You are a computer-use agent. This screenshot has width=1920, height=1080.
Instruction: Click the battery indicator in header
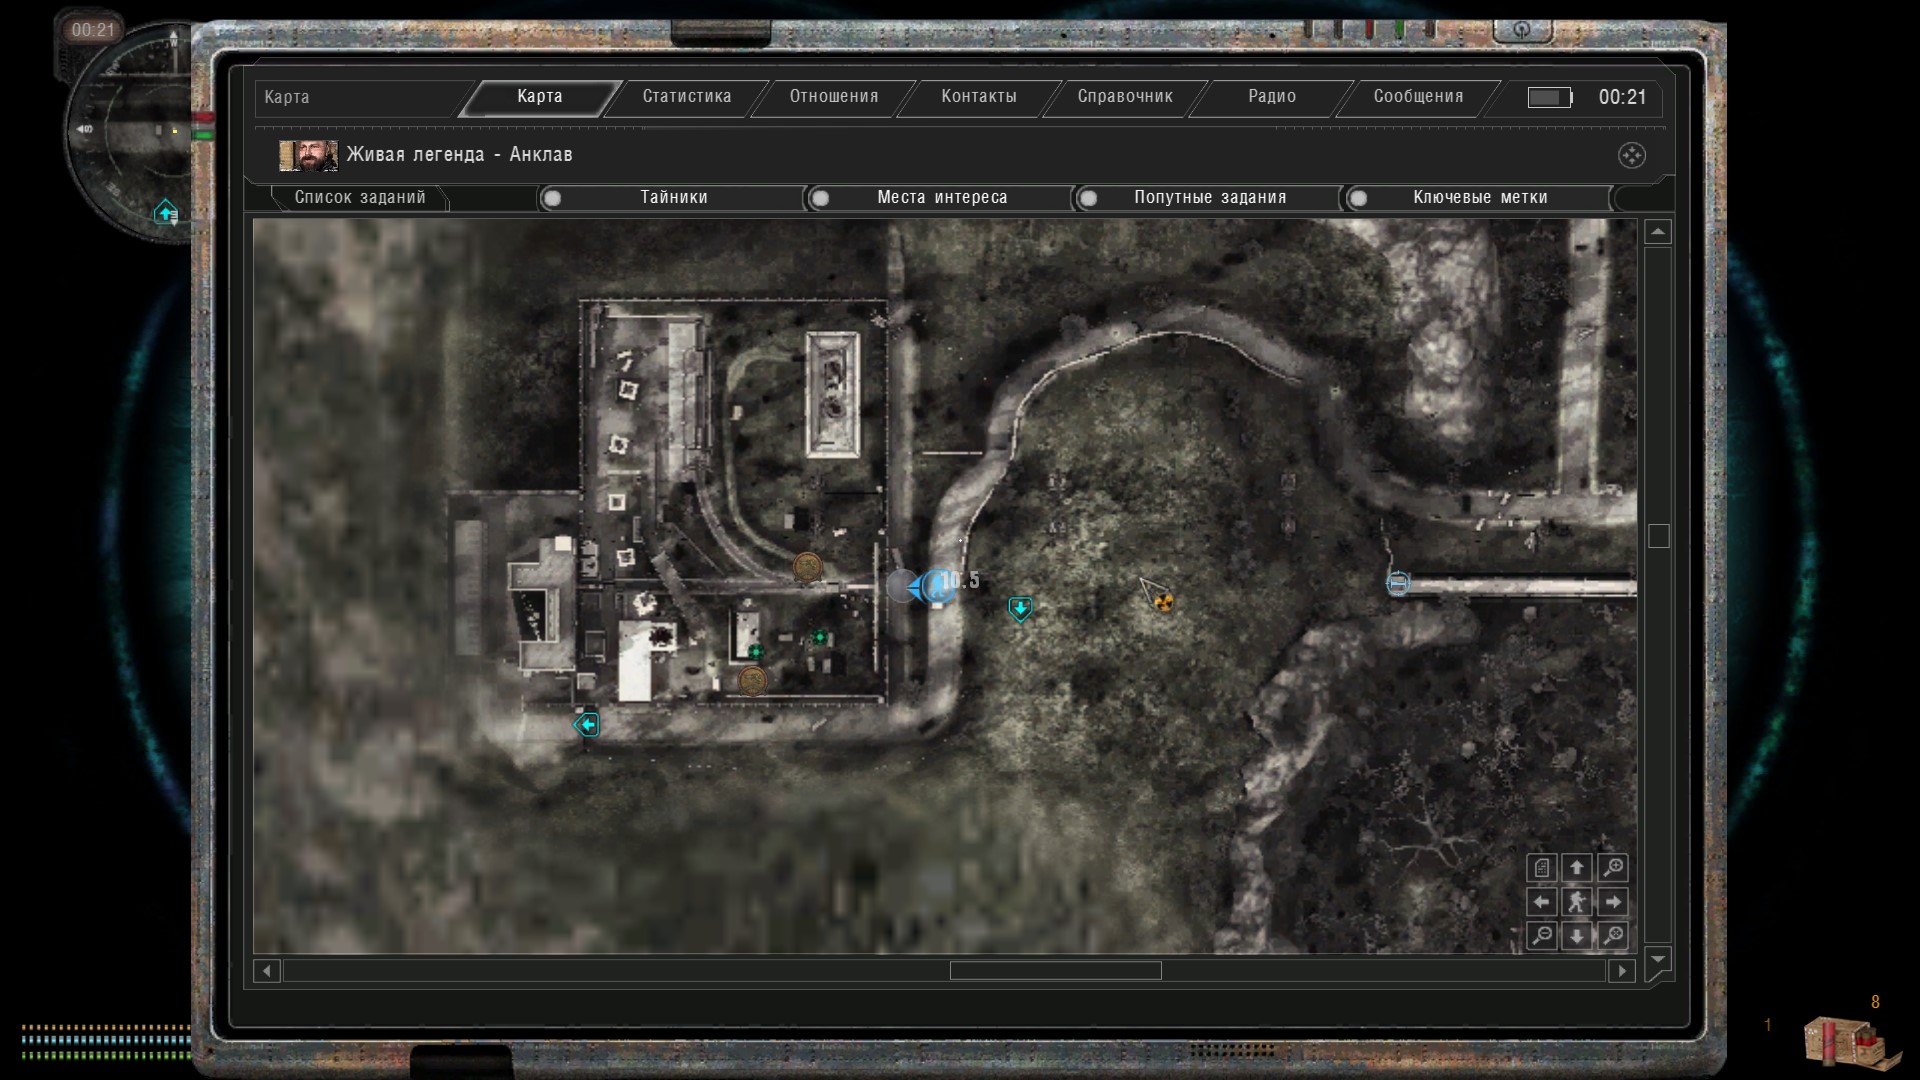[x=1549, y=97]
